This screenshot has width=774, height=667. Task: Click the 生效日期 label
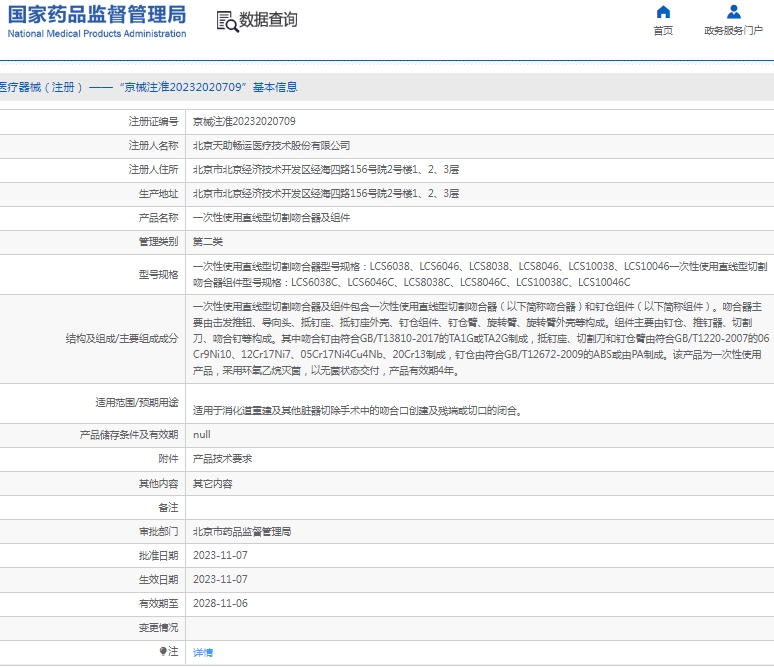point(158,580)
